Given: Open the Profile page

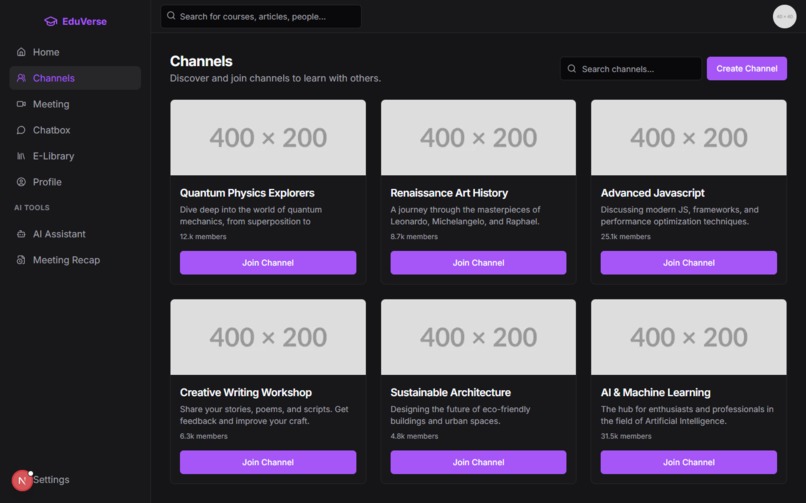Looking at the screenshot, I should [75, 182].
